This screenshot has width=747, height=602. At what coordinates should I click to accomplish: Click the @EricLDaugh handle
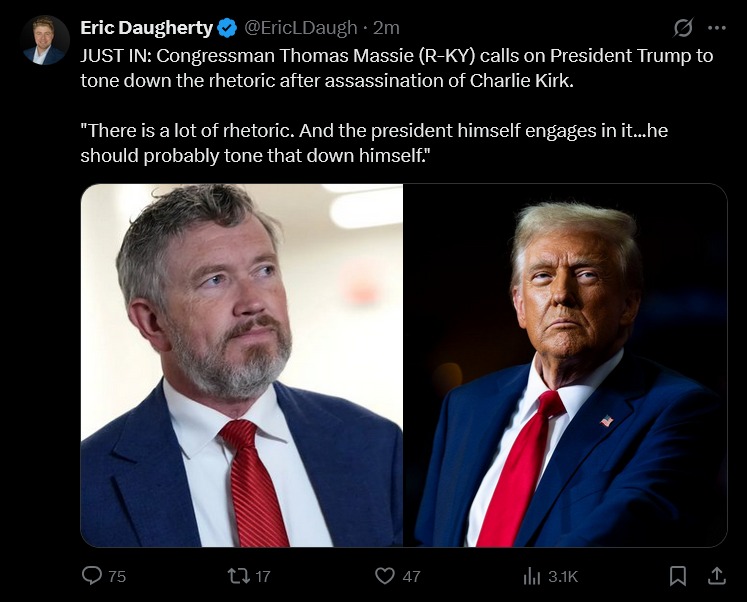(300, 28)
